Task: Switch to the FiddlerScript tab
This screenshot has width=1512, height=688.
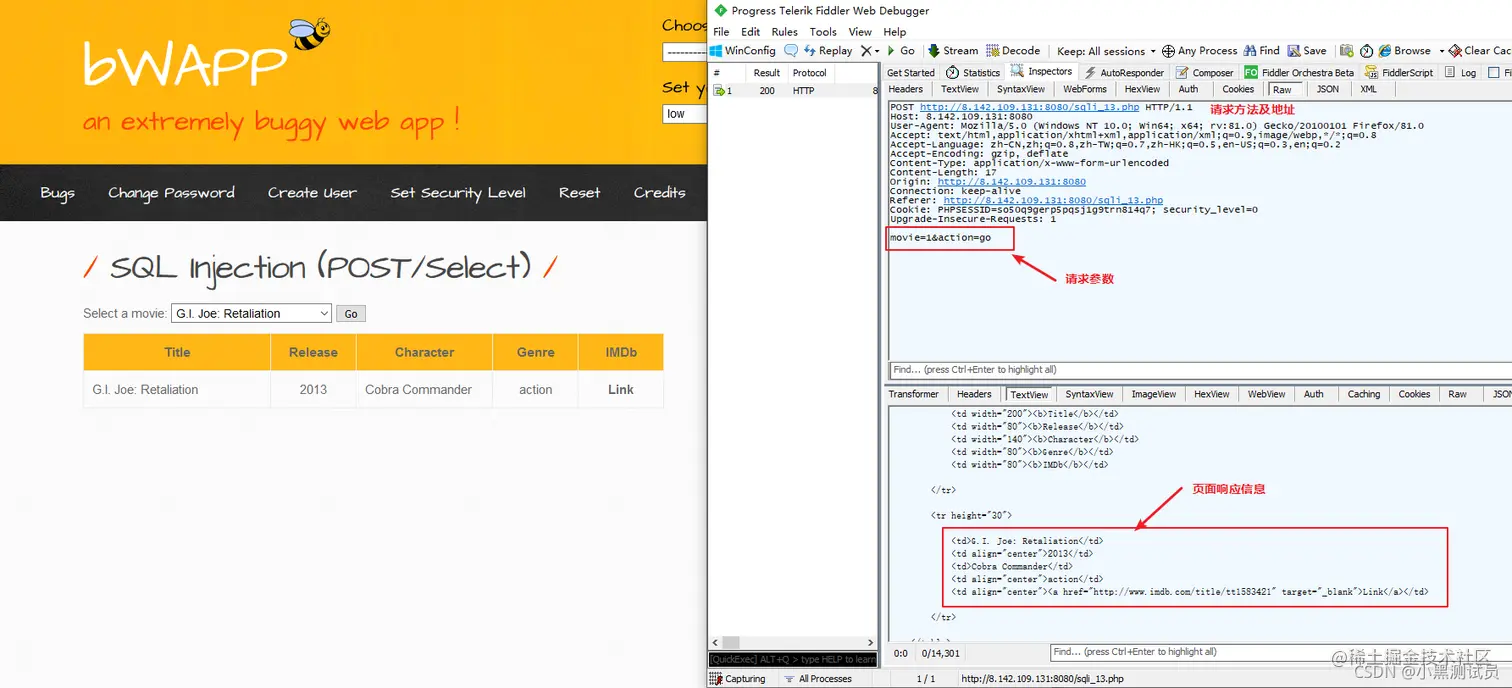Action: [1399, 72]
